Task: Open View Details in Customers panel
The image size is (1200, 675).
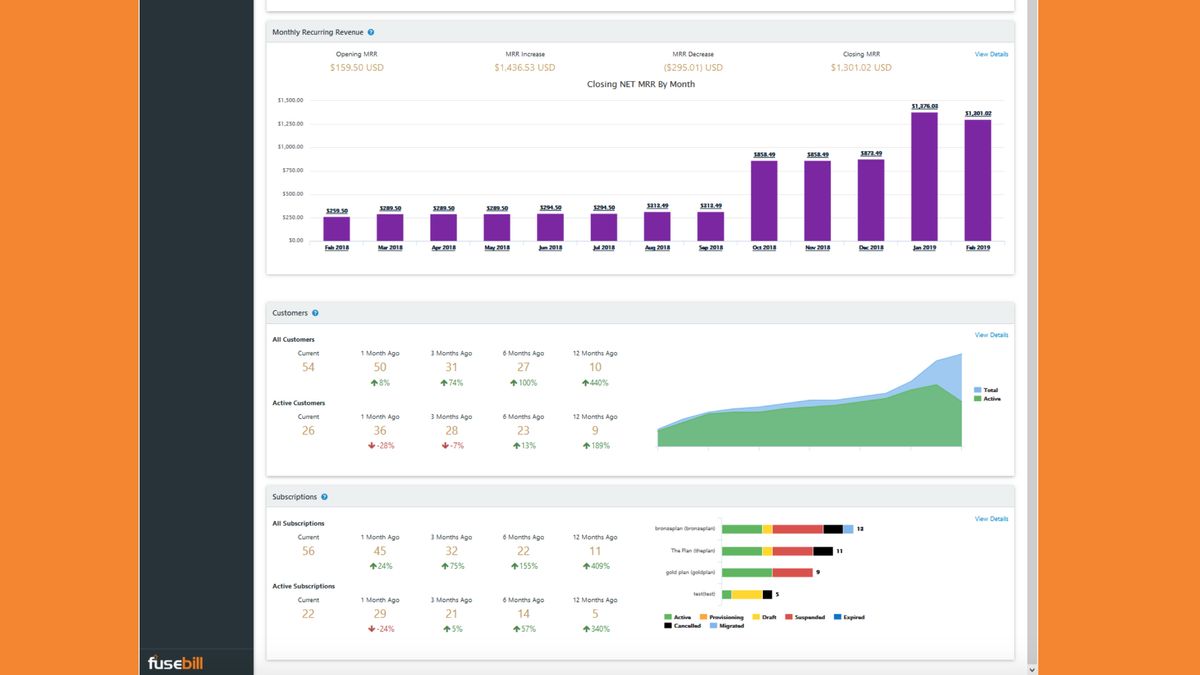Action: (991, 335)
